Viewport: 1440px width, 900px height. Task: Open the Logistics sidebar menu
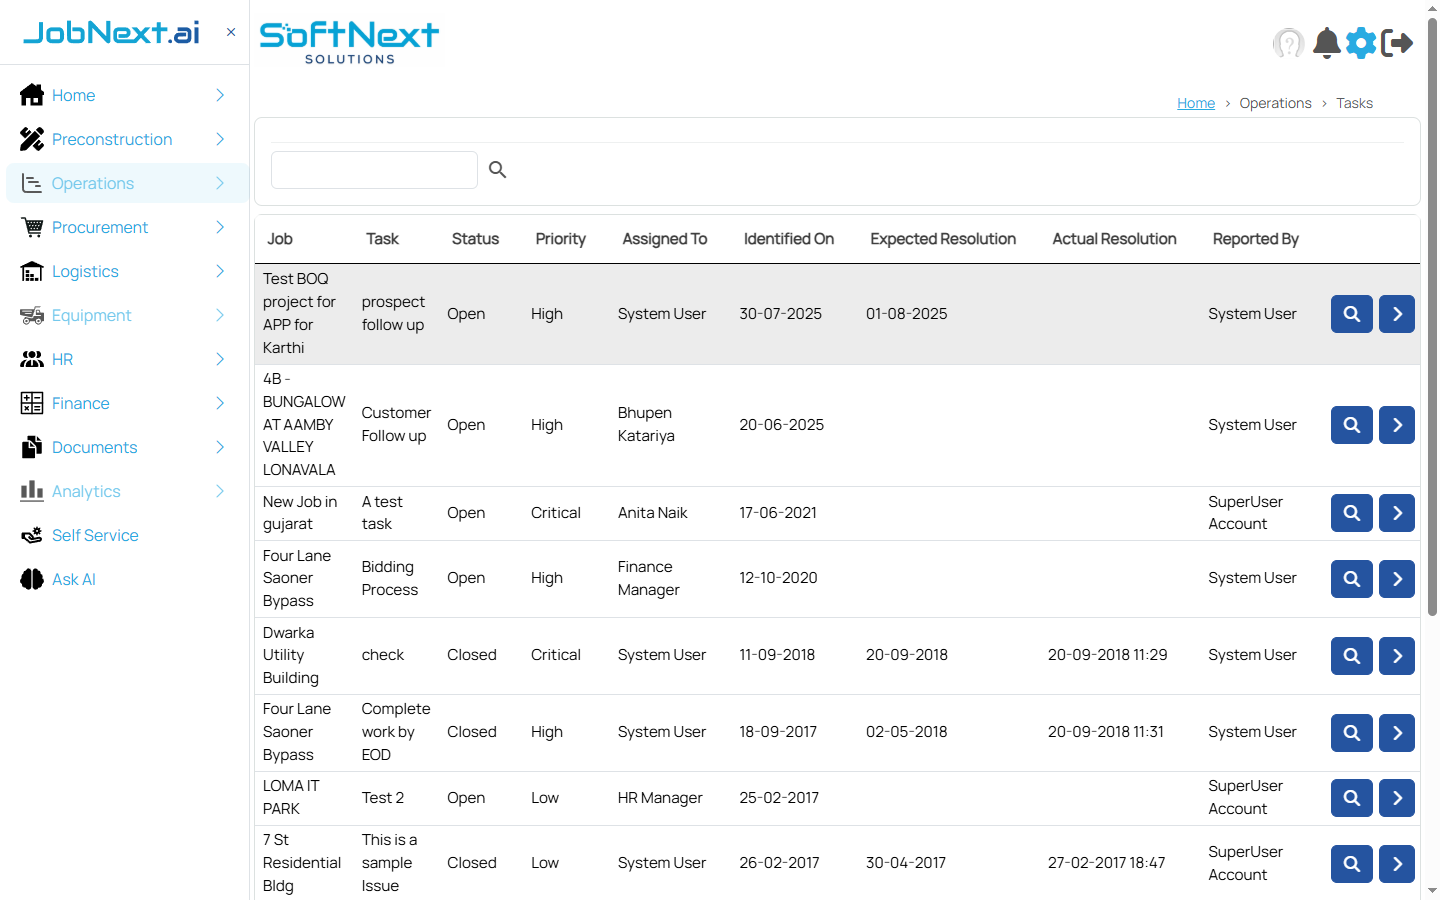tap(85, 271)
